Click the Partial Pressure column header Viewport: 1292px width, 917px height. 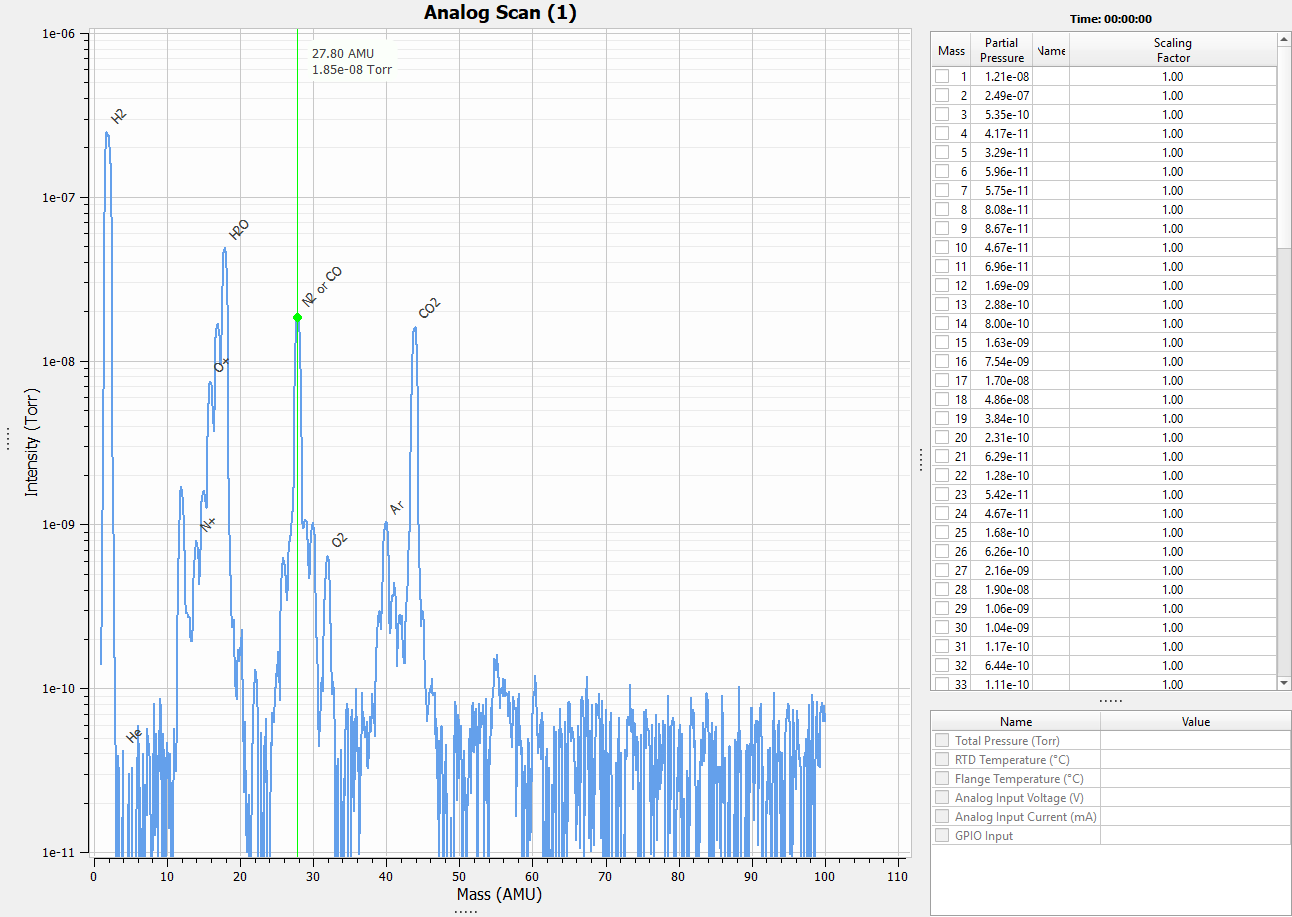coord(1001,50)
